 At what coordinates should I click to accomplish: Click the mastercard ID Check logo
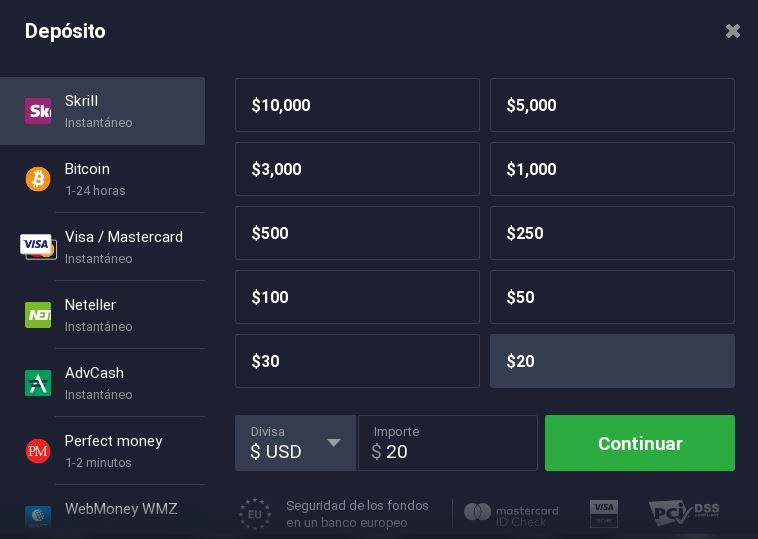point(511,514)
